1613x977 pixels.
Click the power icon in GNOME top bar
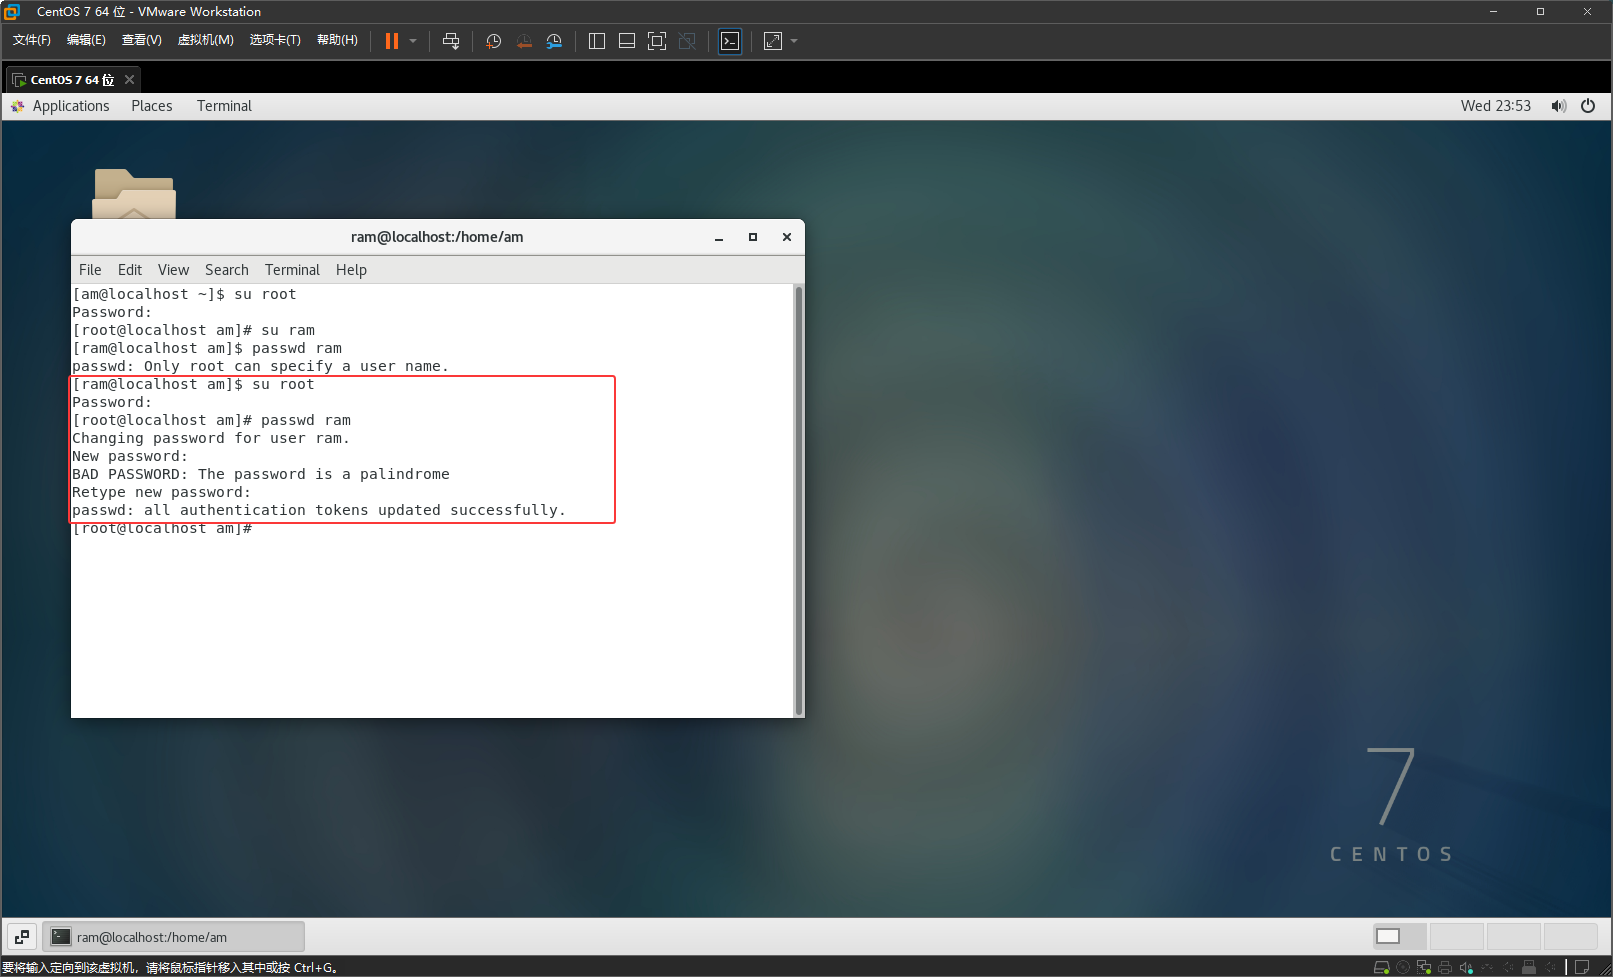tap(1588, 106)
